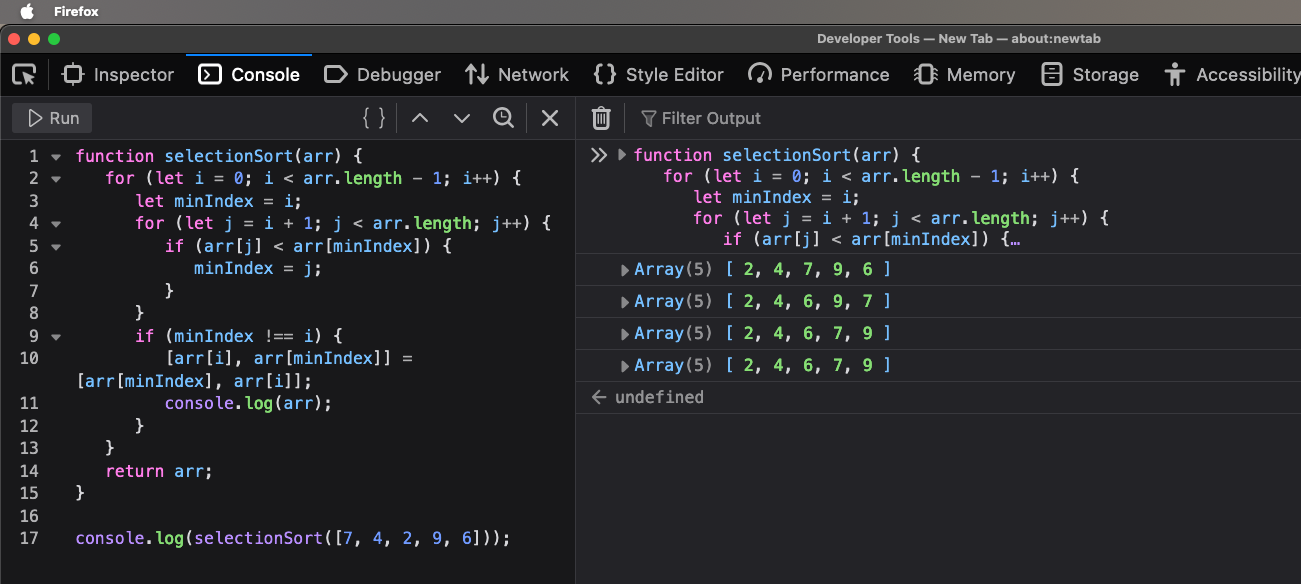This screenshot has height=584, width=1301.
Task: Open the Firefox menu in menu bar
Action: pyautogui.click(x=76, y=11)
